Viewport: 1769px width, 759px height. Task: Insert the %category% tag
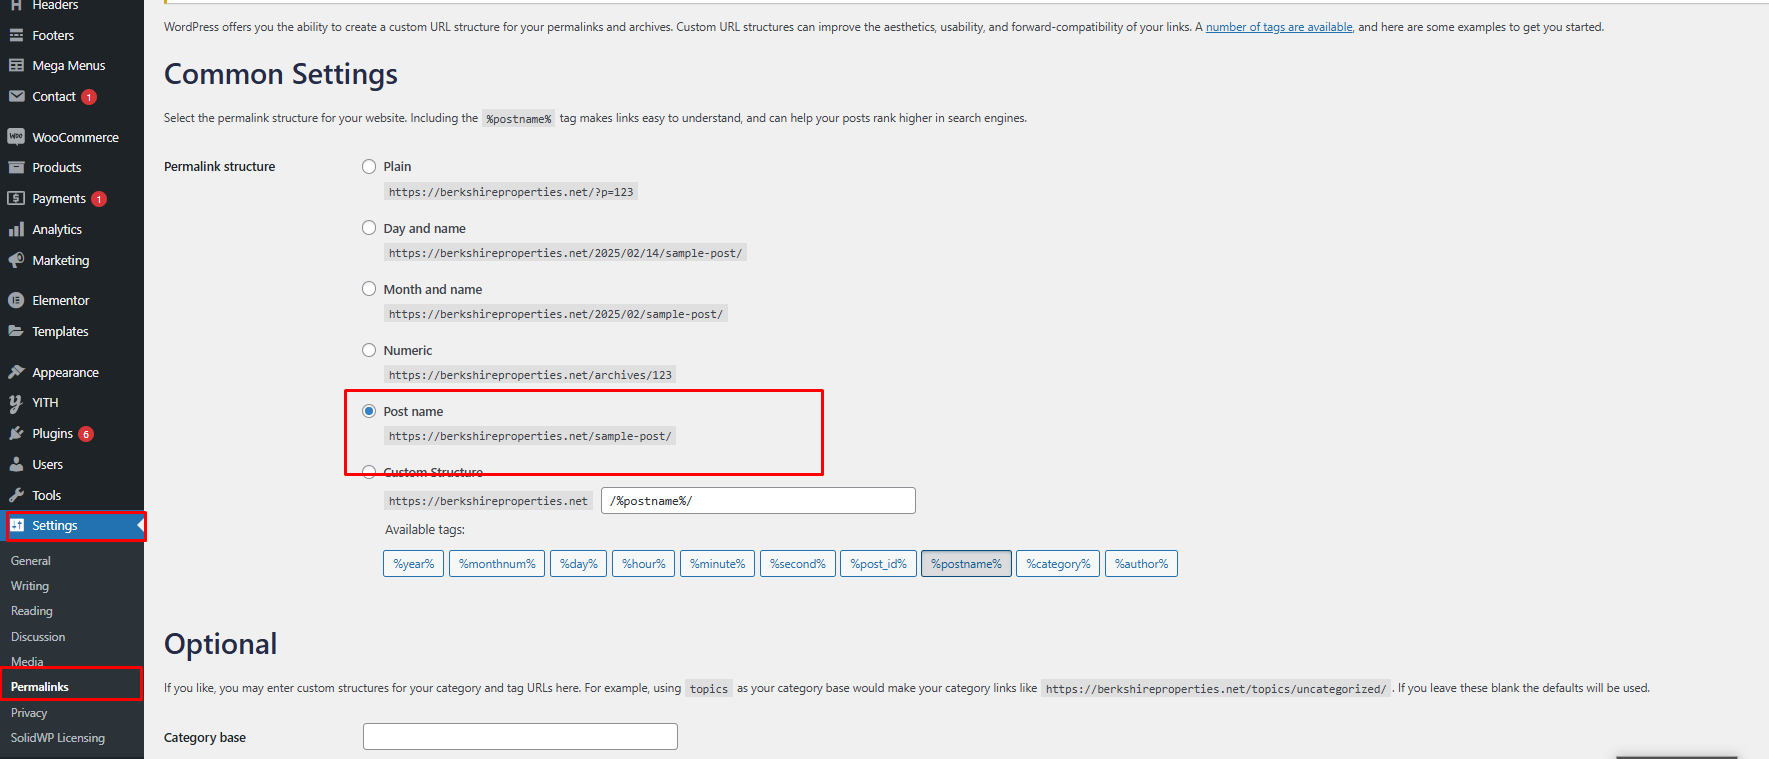1058,564
